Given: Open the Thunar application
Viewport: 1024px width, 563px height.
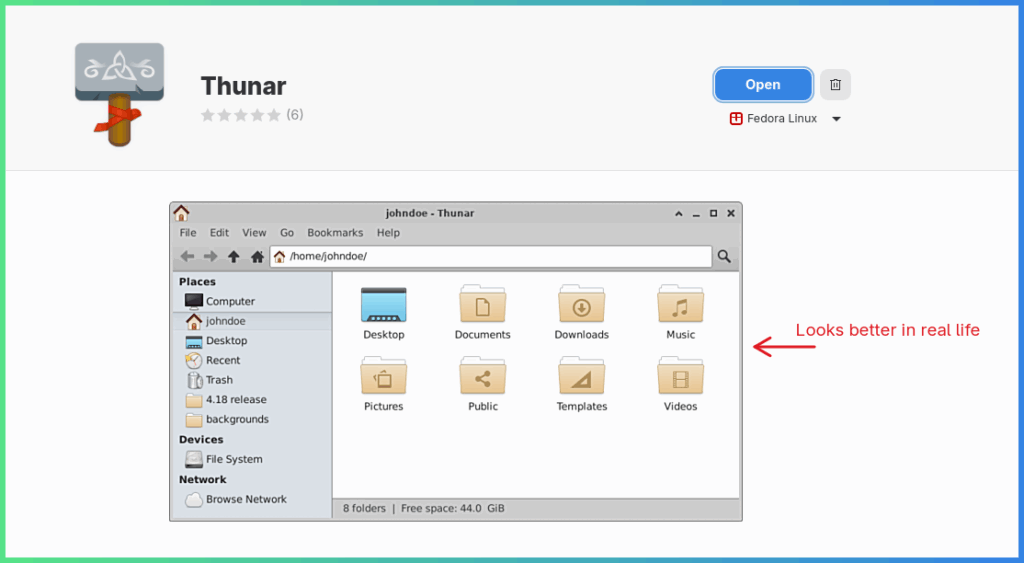Looking at the screenshot, I should [763, 85].
